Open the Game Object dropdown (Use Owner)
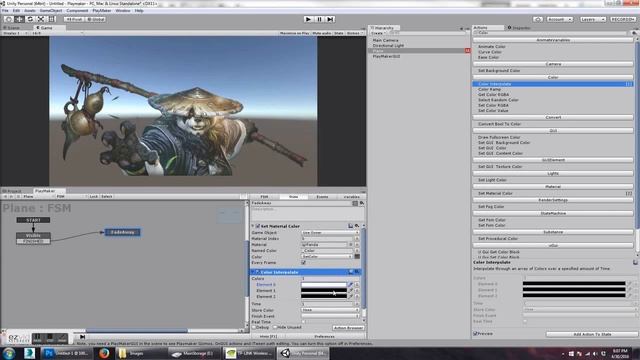 click(330, 232)
